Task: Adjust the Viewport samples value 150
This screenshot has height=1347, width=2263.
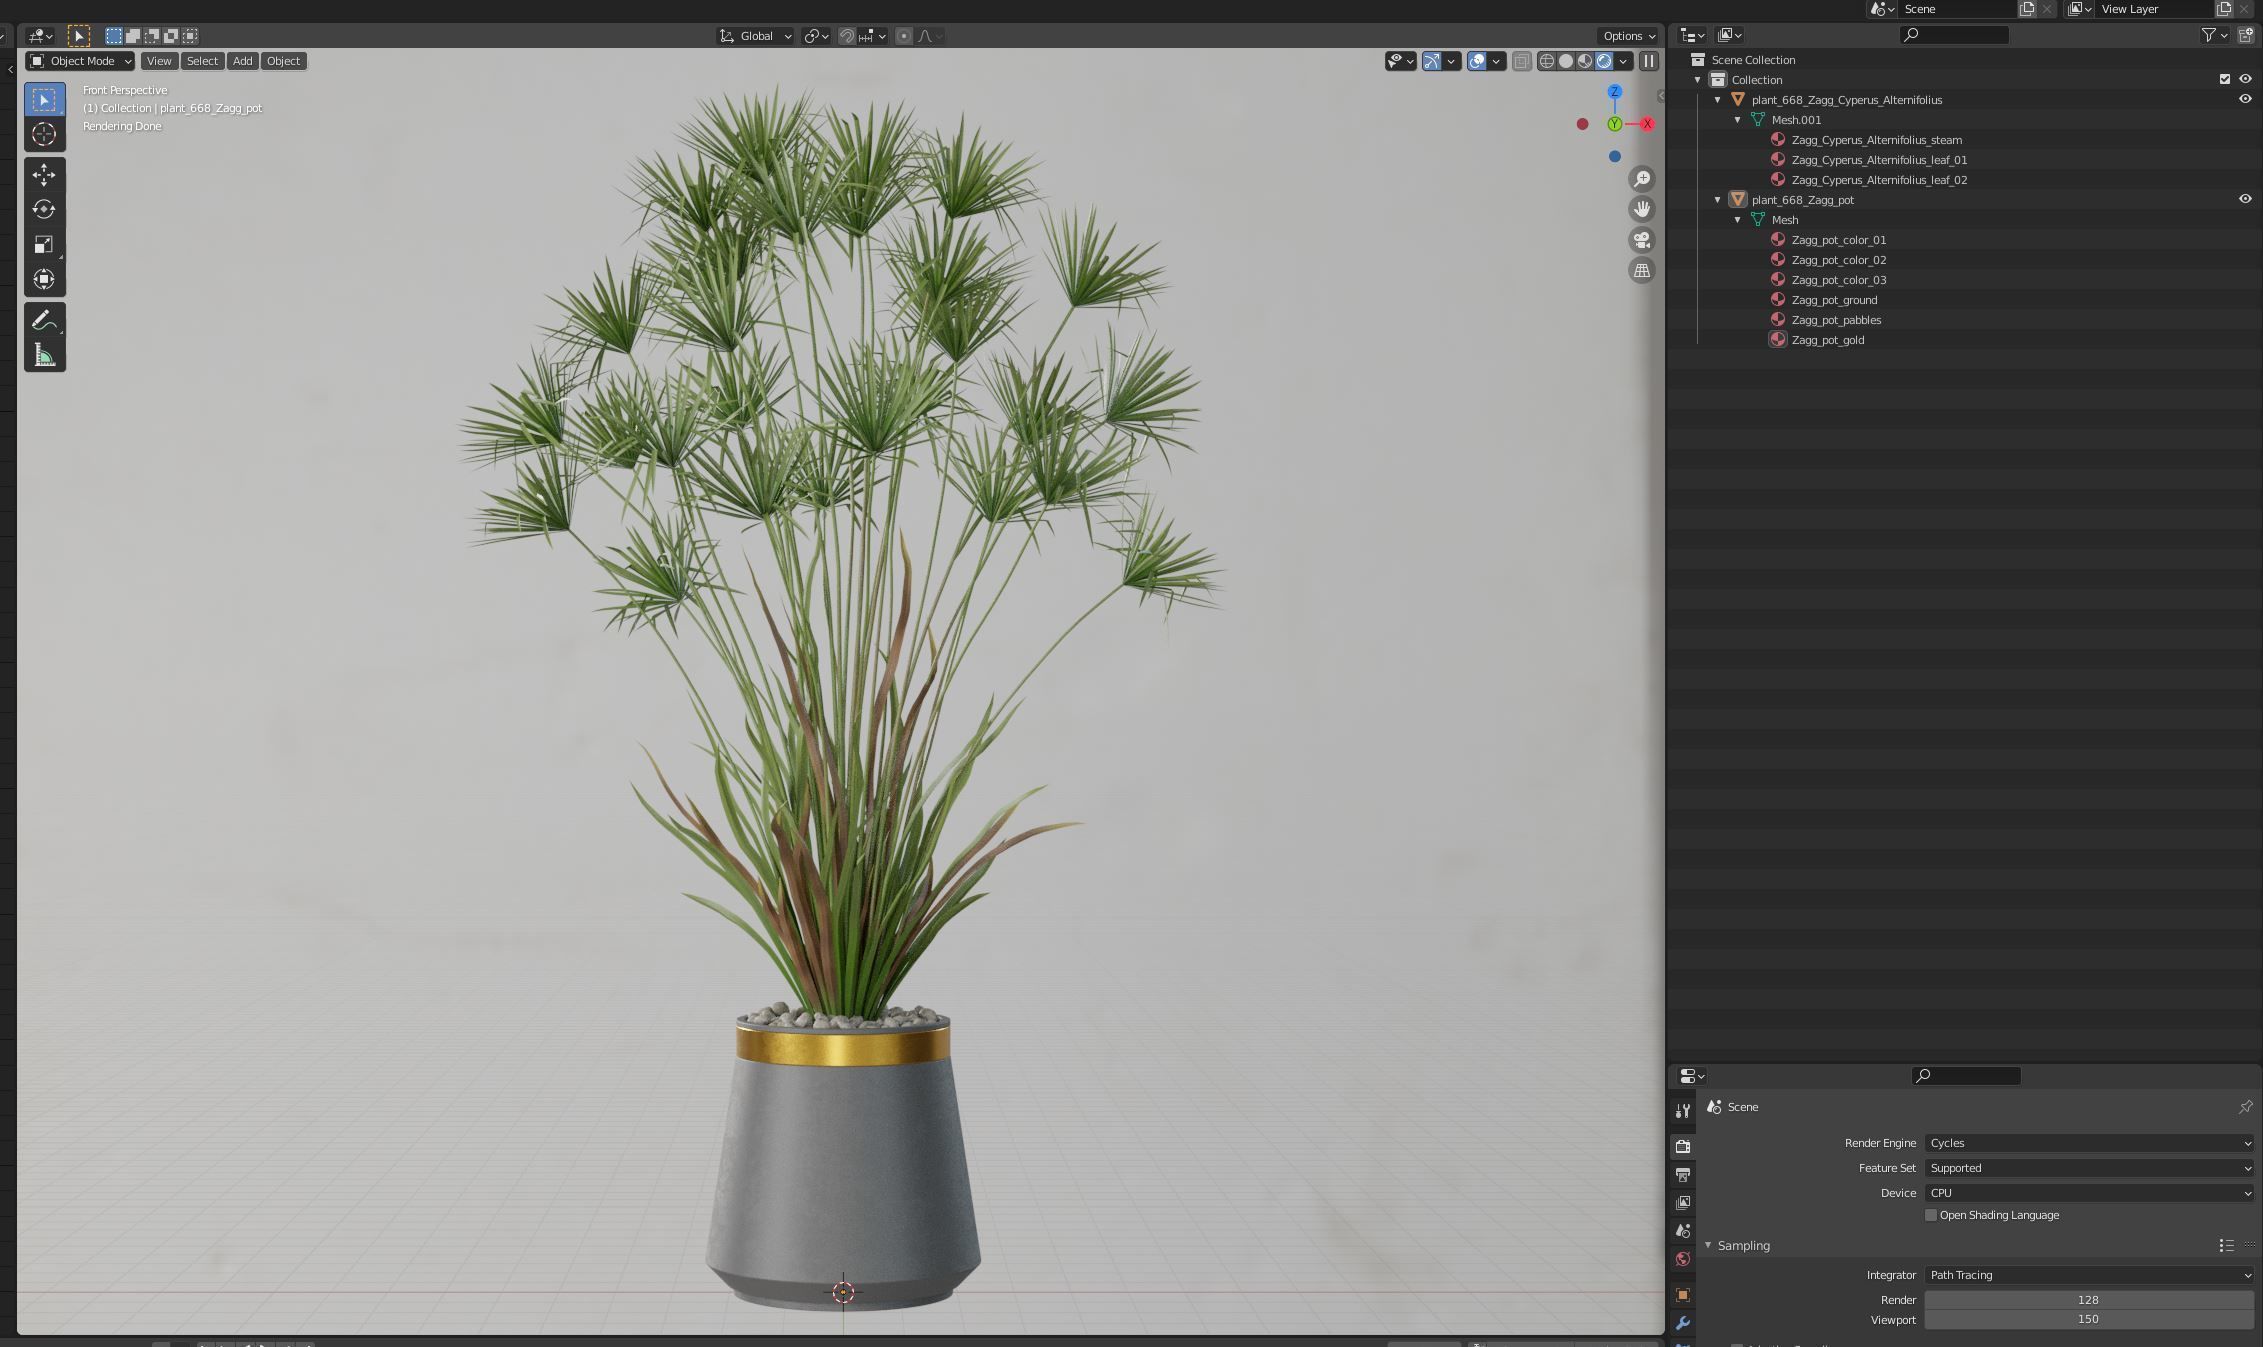Action: tap(2089, 1319)
